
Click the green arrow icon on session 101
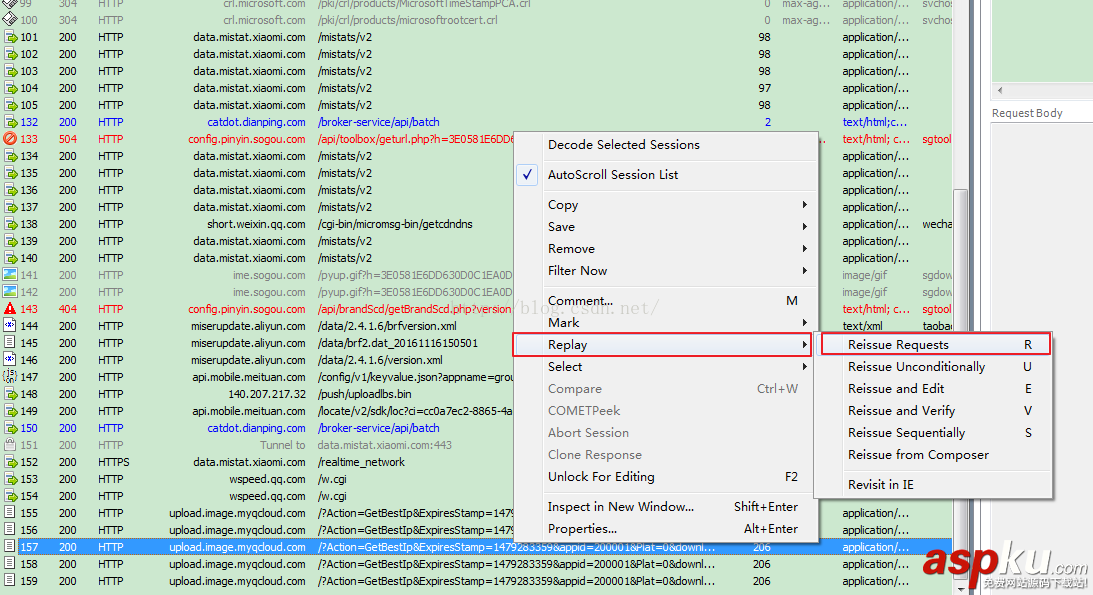(x=10, y=37)
